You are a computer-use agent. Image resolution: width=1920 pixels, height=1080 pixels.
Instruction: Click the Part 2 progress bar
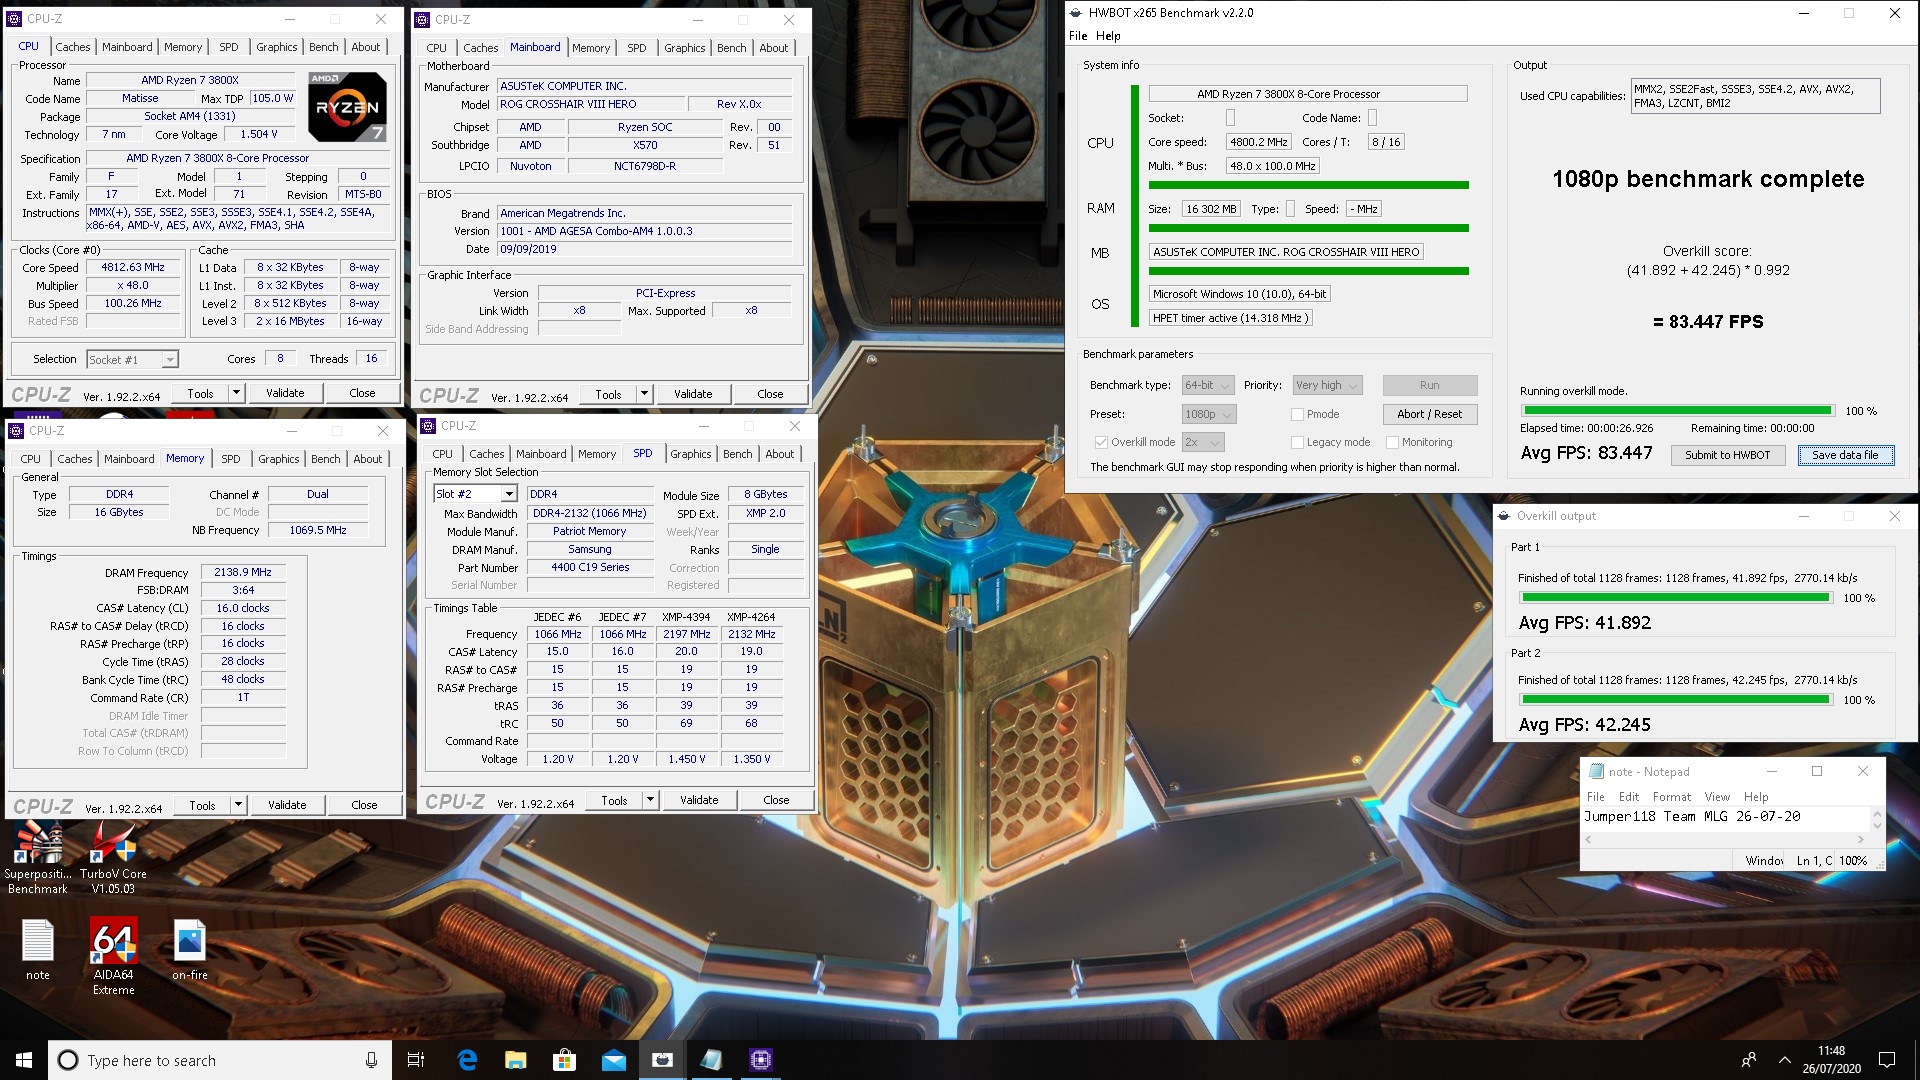(x=1675, y=700)
